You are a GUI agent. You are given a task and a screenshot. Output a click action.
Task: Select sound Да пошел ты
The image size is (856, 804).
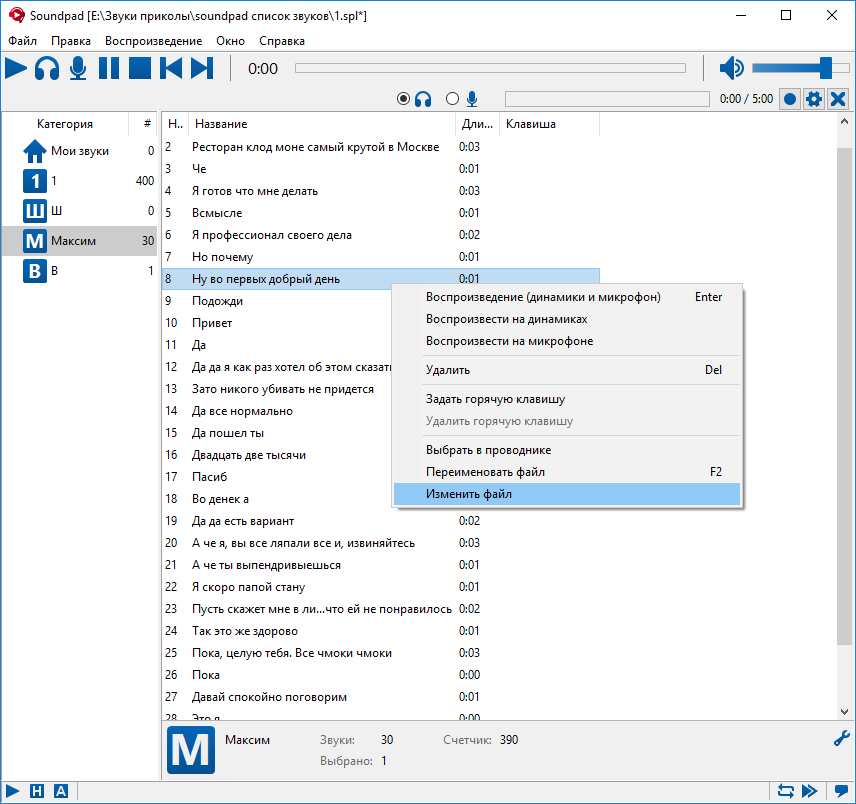[277, 433]
